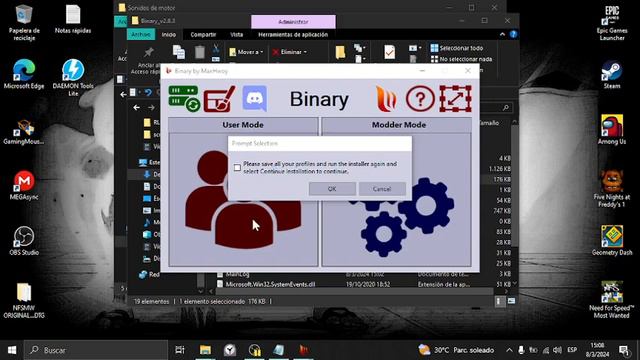Show hidden system tray icons

[x=509, y=350]
